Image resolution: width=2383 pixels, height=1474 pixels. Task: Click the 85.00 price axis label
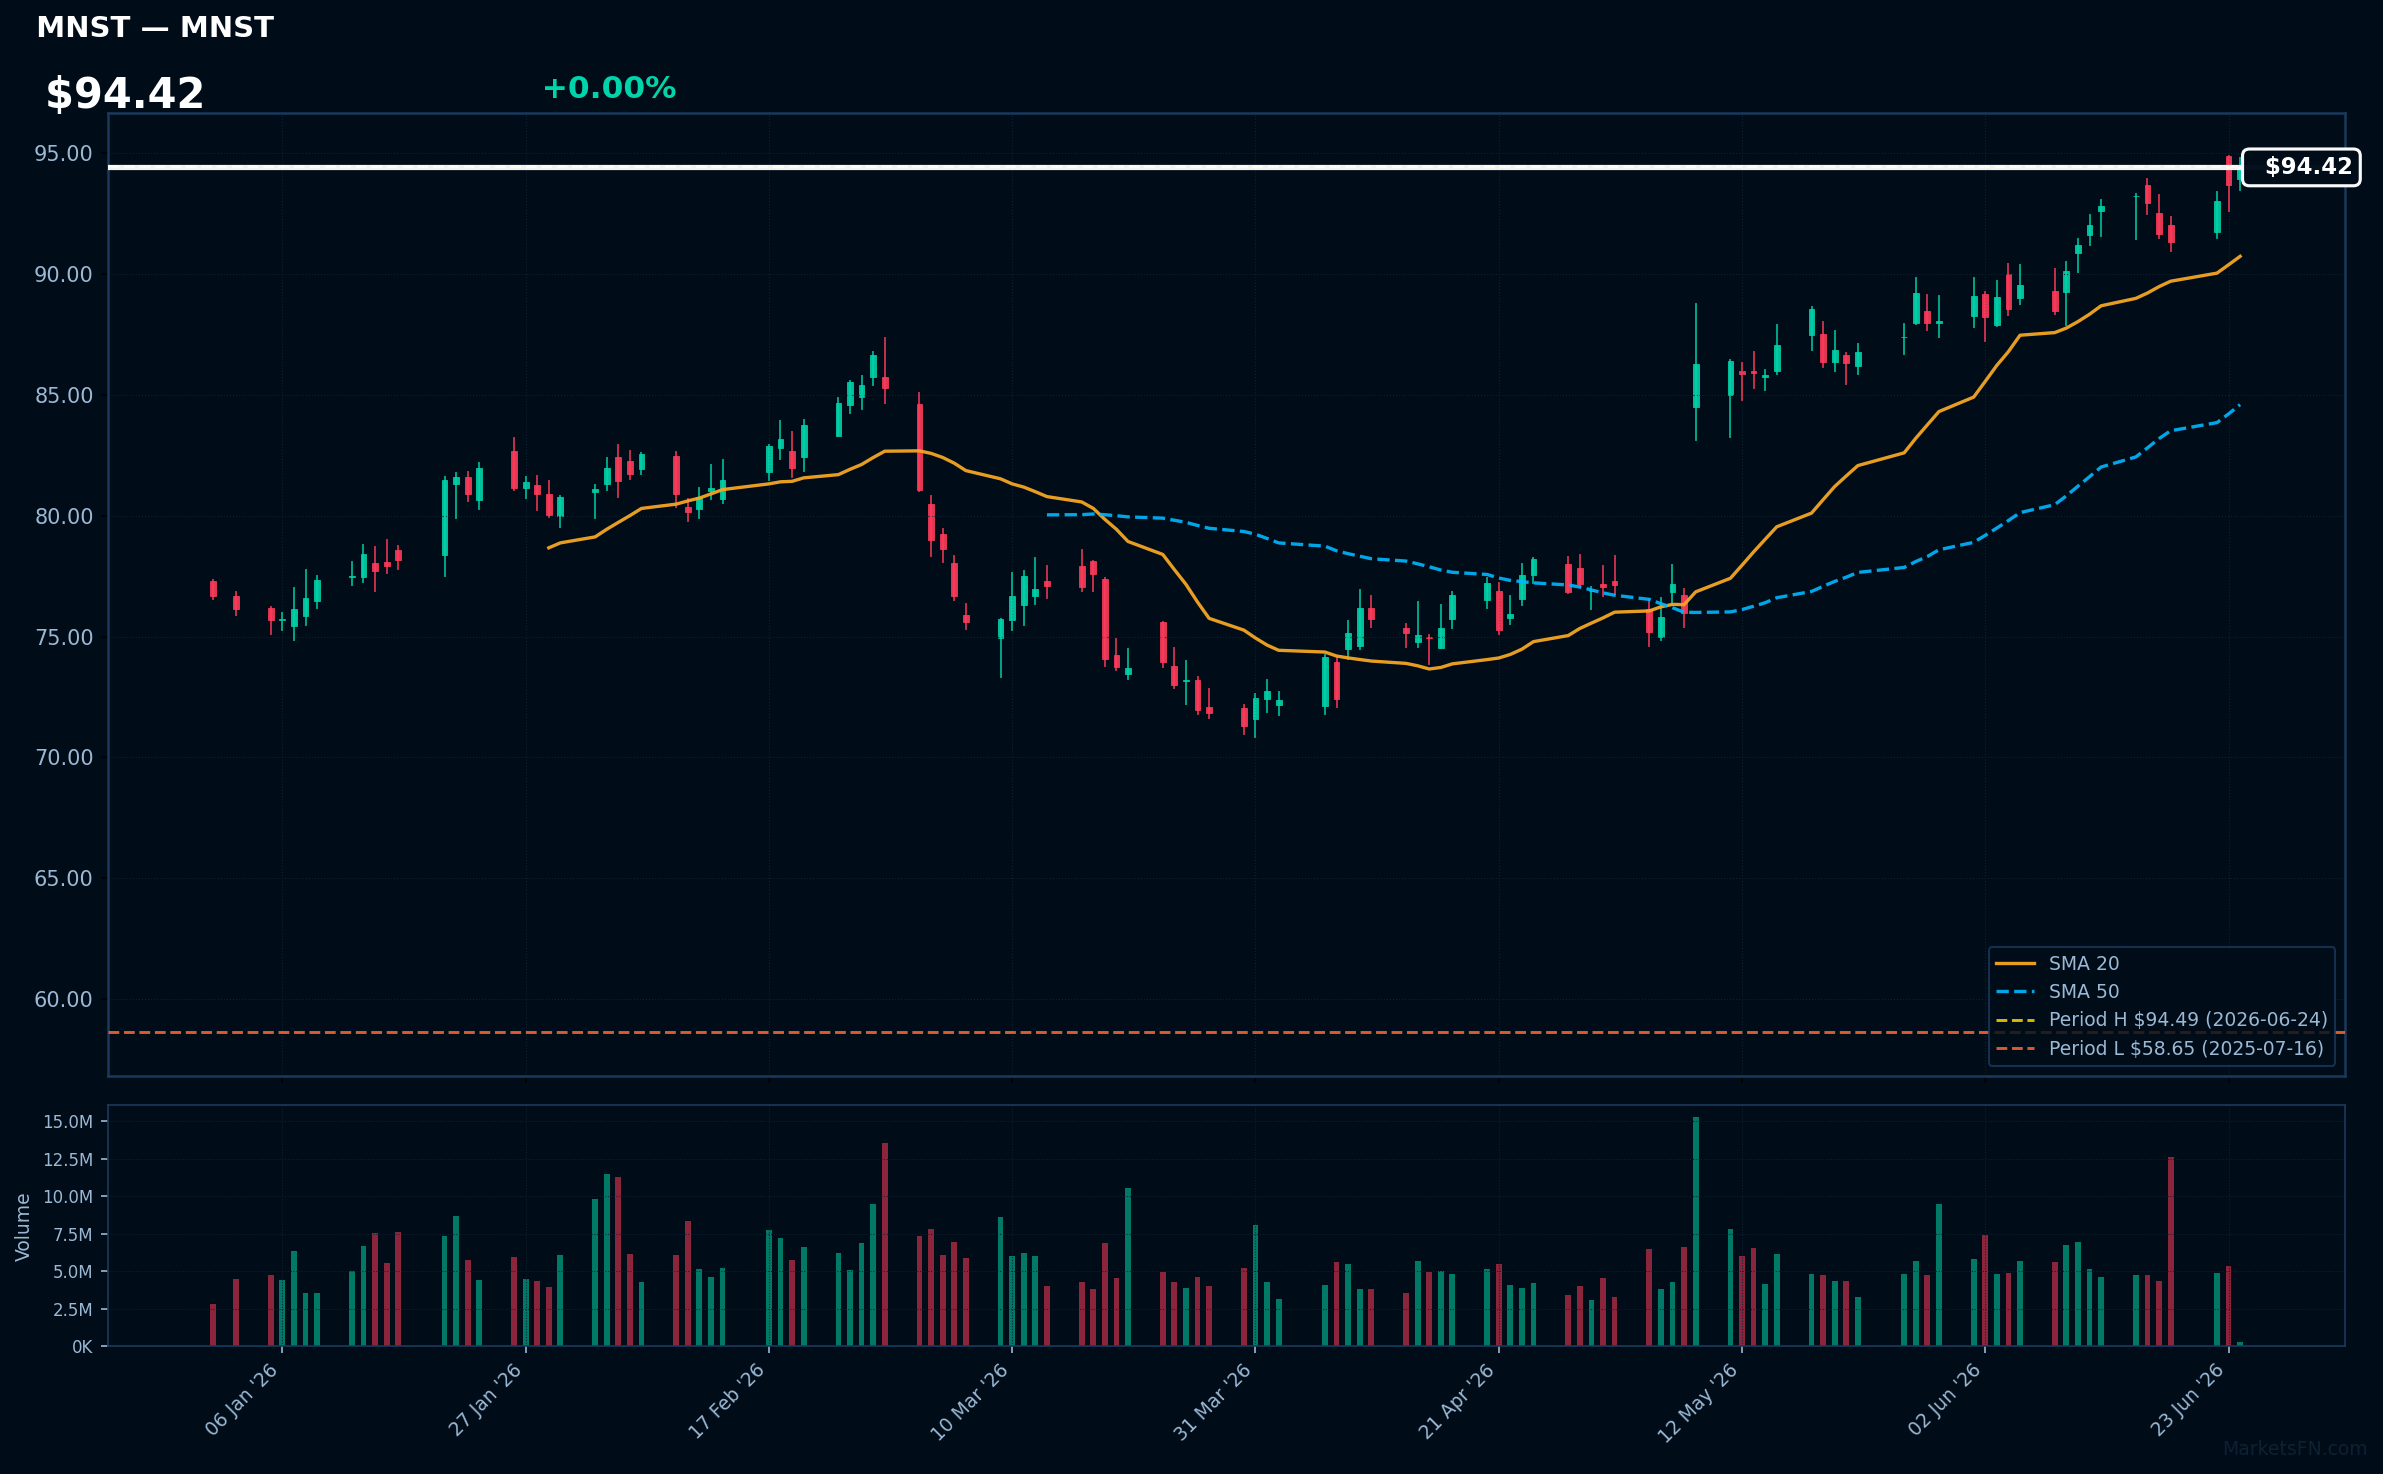[63, 395]
